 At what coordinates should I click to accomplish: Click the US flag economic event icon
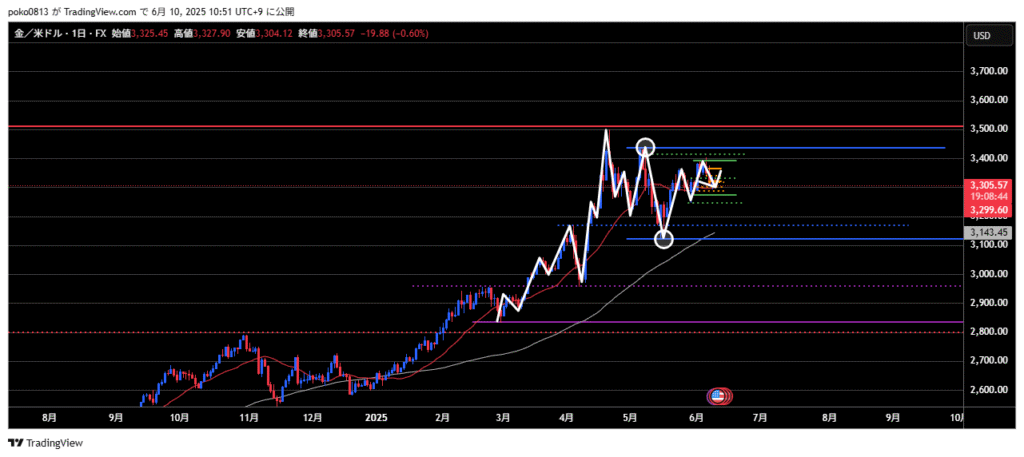pyautogui.click(x=717, y=397)
